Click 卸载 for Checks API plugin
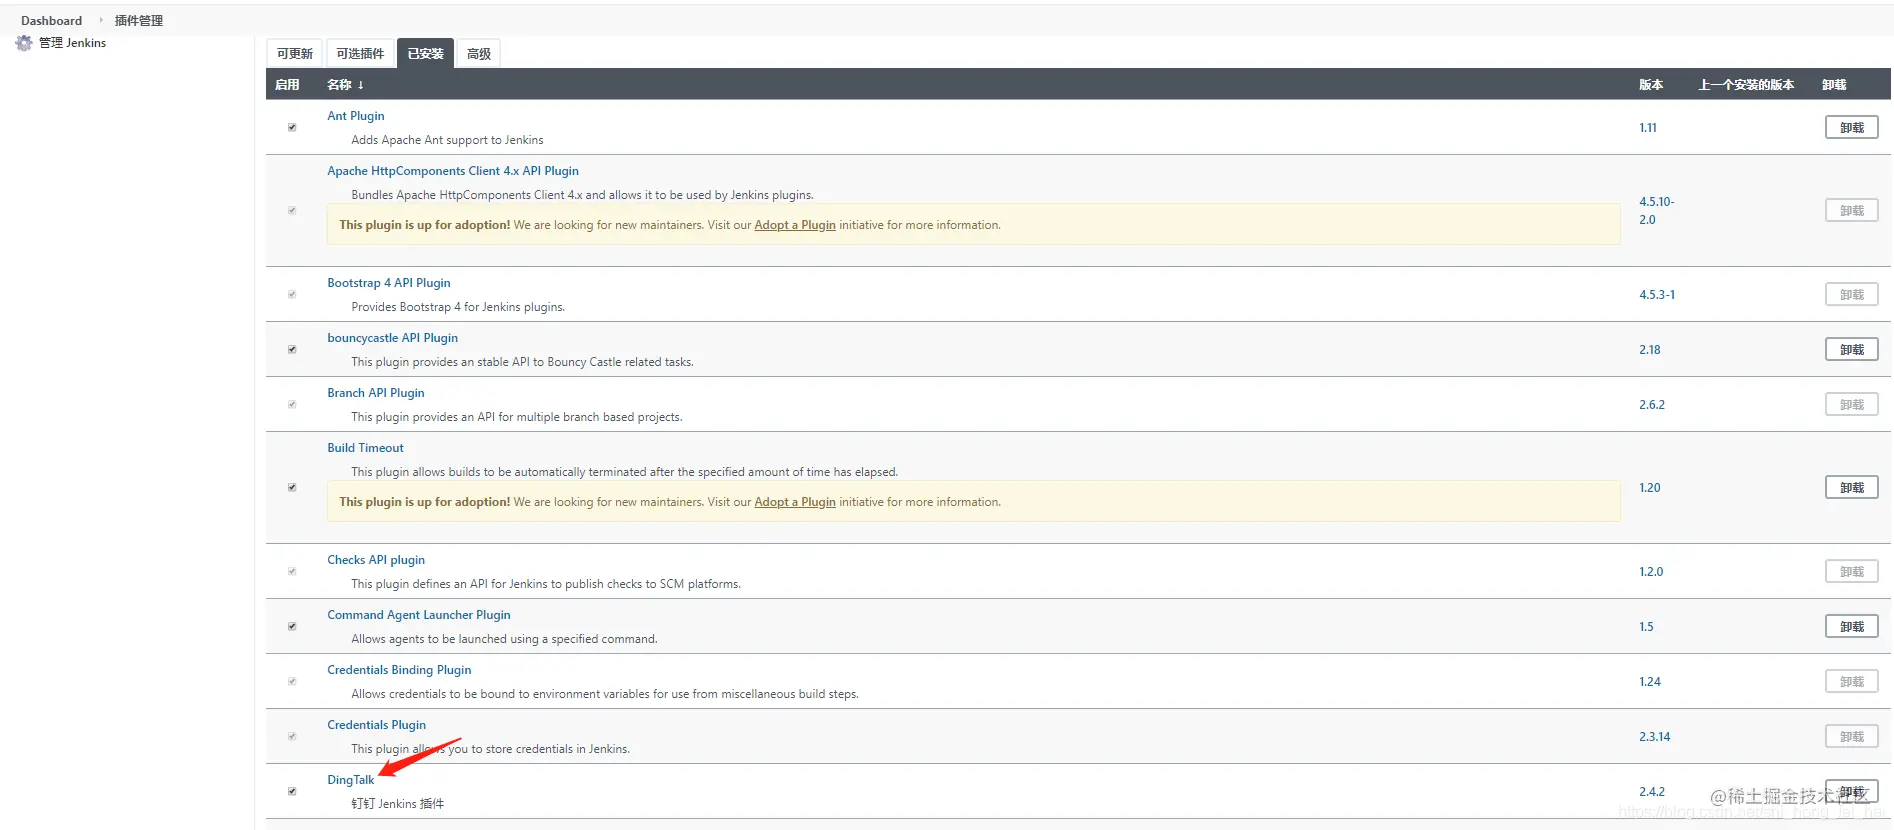 coord(1852,571)
